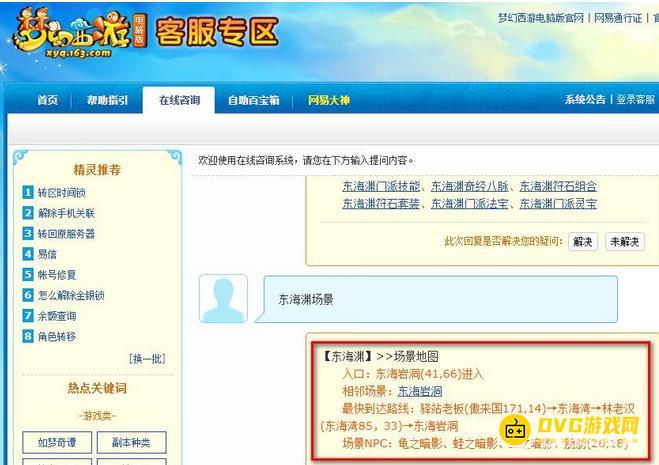659x465 pixels.
Task: Open 网易通行证 link at top
Action: [618, 18]
